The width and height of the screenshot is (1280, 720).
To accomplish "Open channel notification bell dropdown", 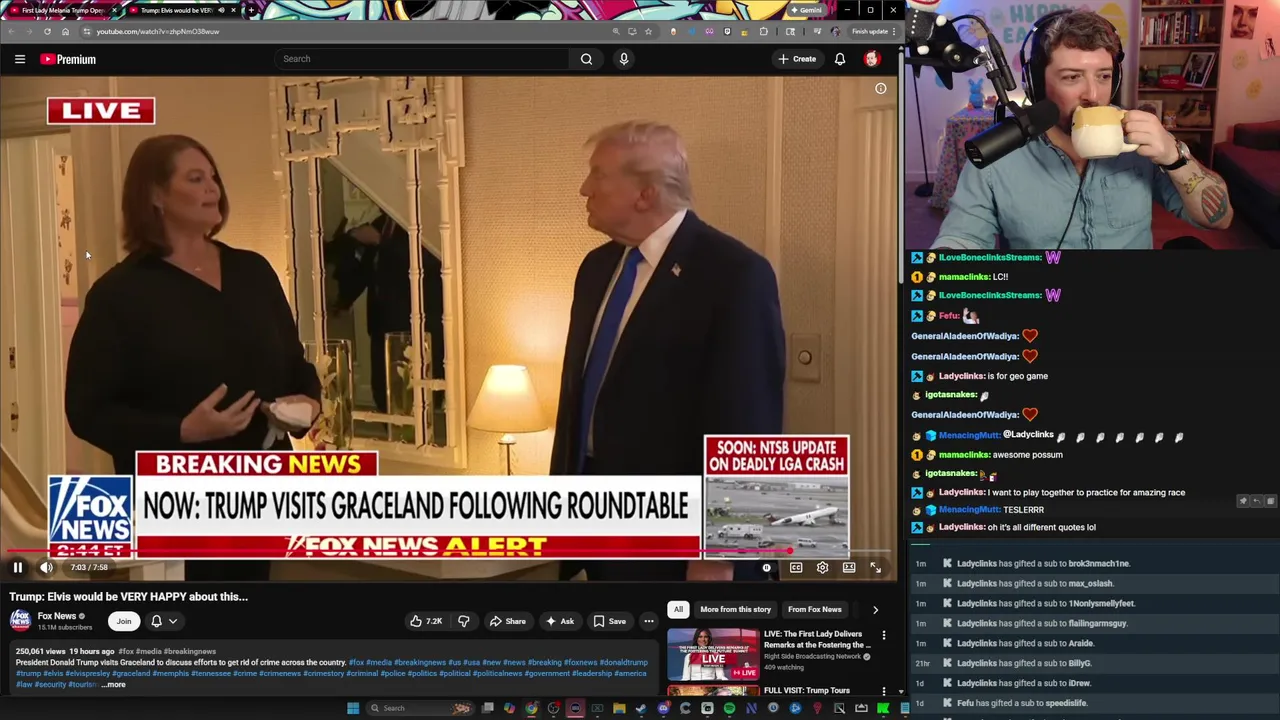I will pos(163,621).
